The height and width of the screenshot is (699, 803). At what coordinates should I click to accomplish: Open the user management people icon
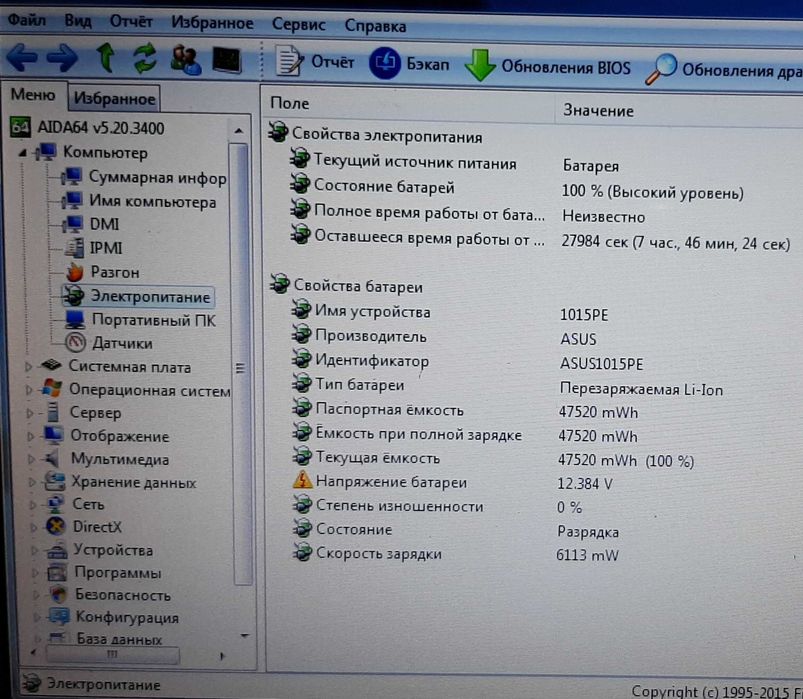185,60
